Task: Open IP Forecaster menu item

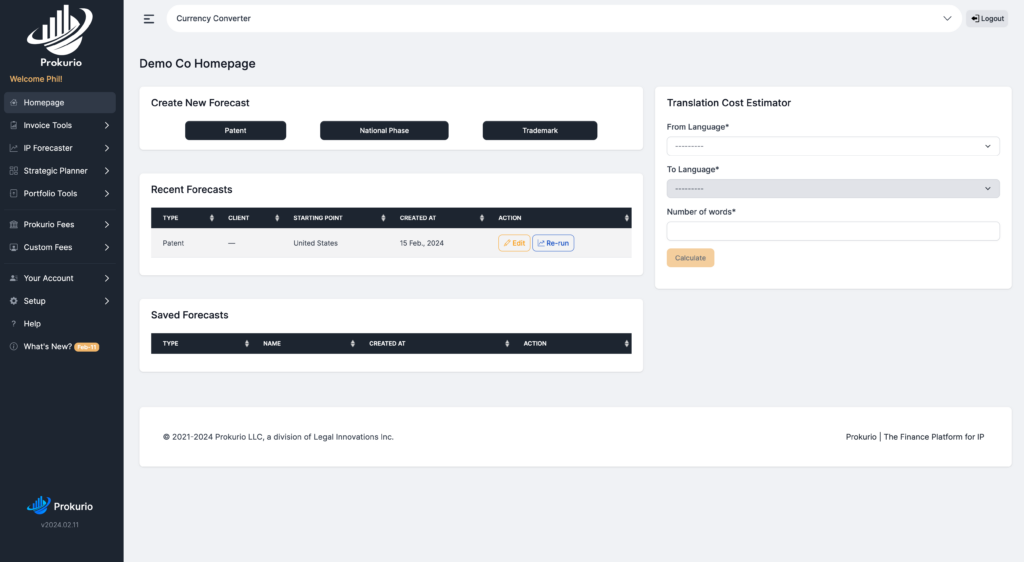Action: point(59,148)
